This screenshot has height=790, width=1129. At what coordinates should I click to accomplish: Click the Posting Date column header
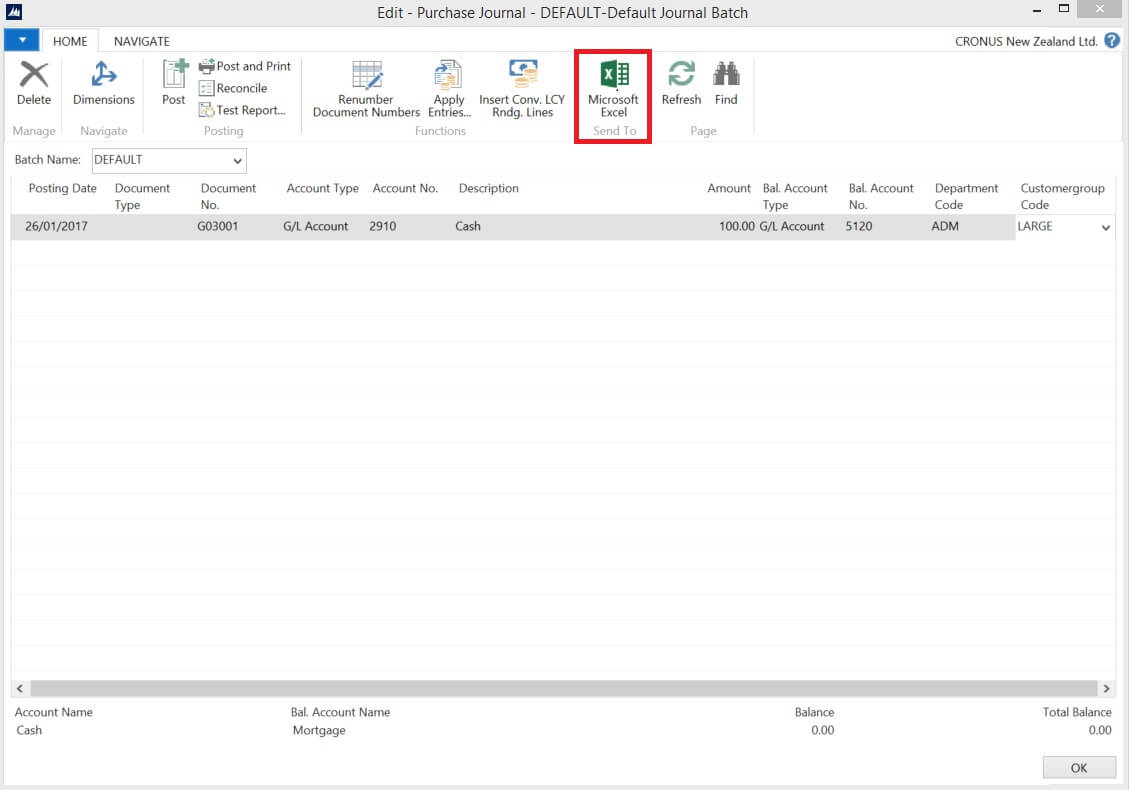pos(63,188)
